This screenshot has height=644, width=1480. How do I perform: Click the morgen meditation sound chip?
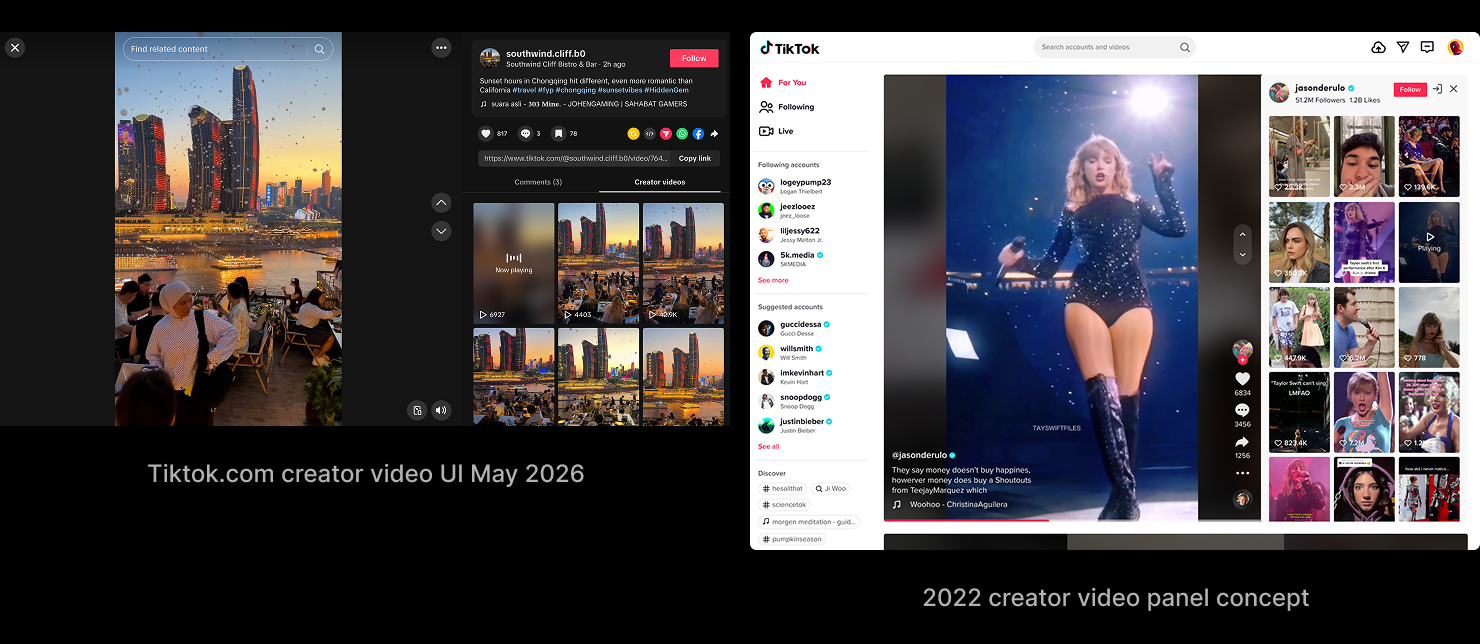[x=809, y=522]
